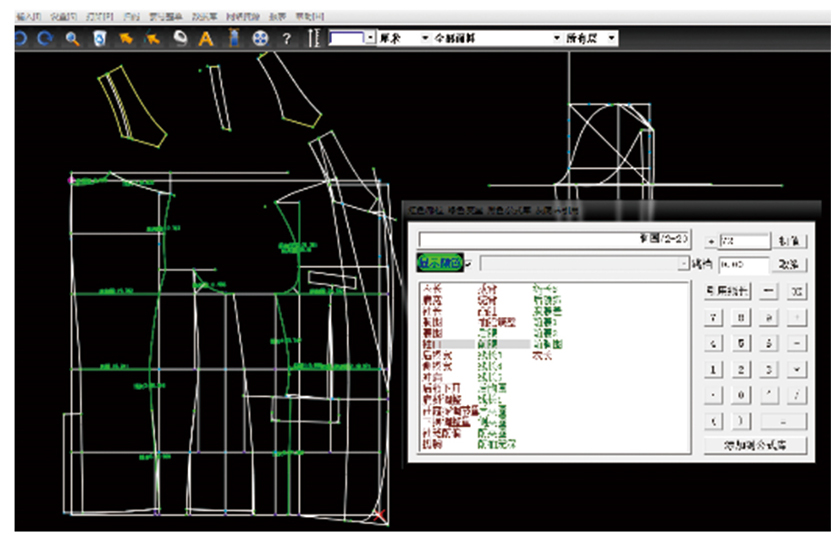Toggle the checkbox beside the green color button
Image resolution: width=836 pixels, height=541 pixels.
[470, 263]
